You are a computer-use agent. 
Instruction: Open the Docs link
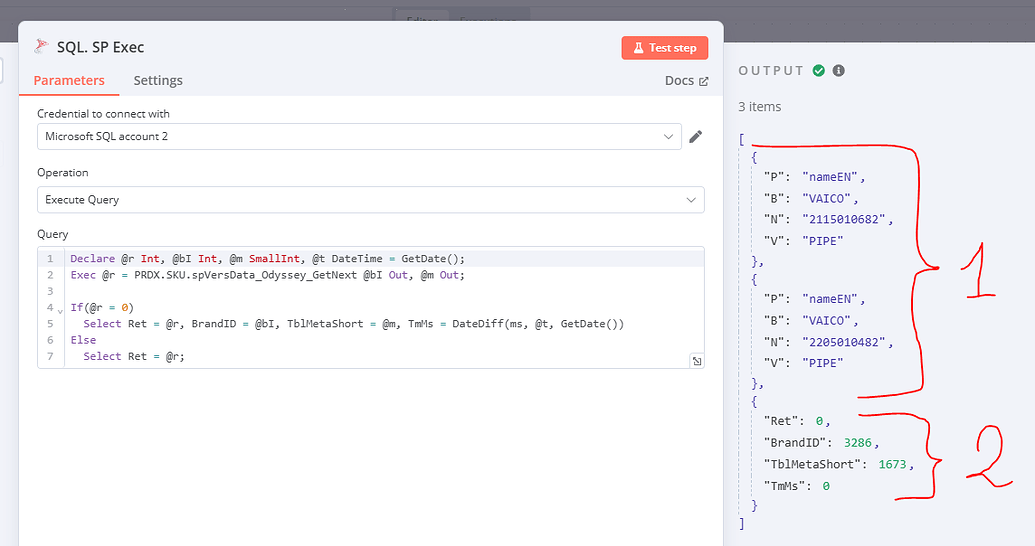click(x=679, y=81)
